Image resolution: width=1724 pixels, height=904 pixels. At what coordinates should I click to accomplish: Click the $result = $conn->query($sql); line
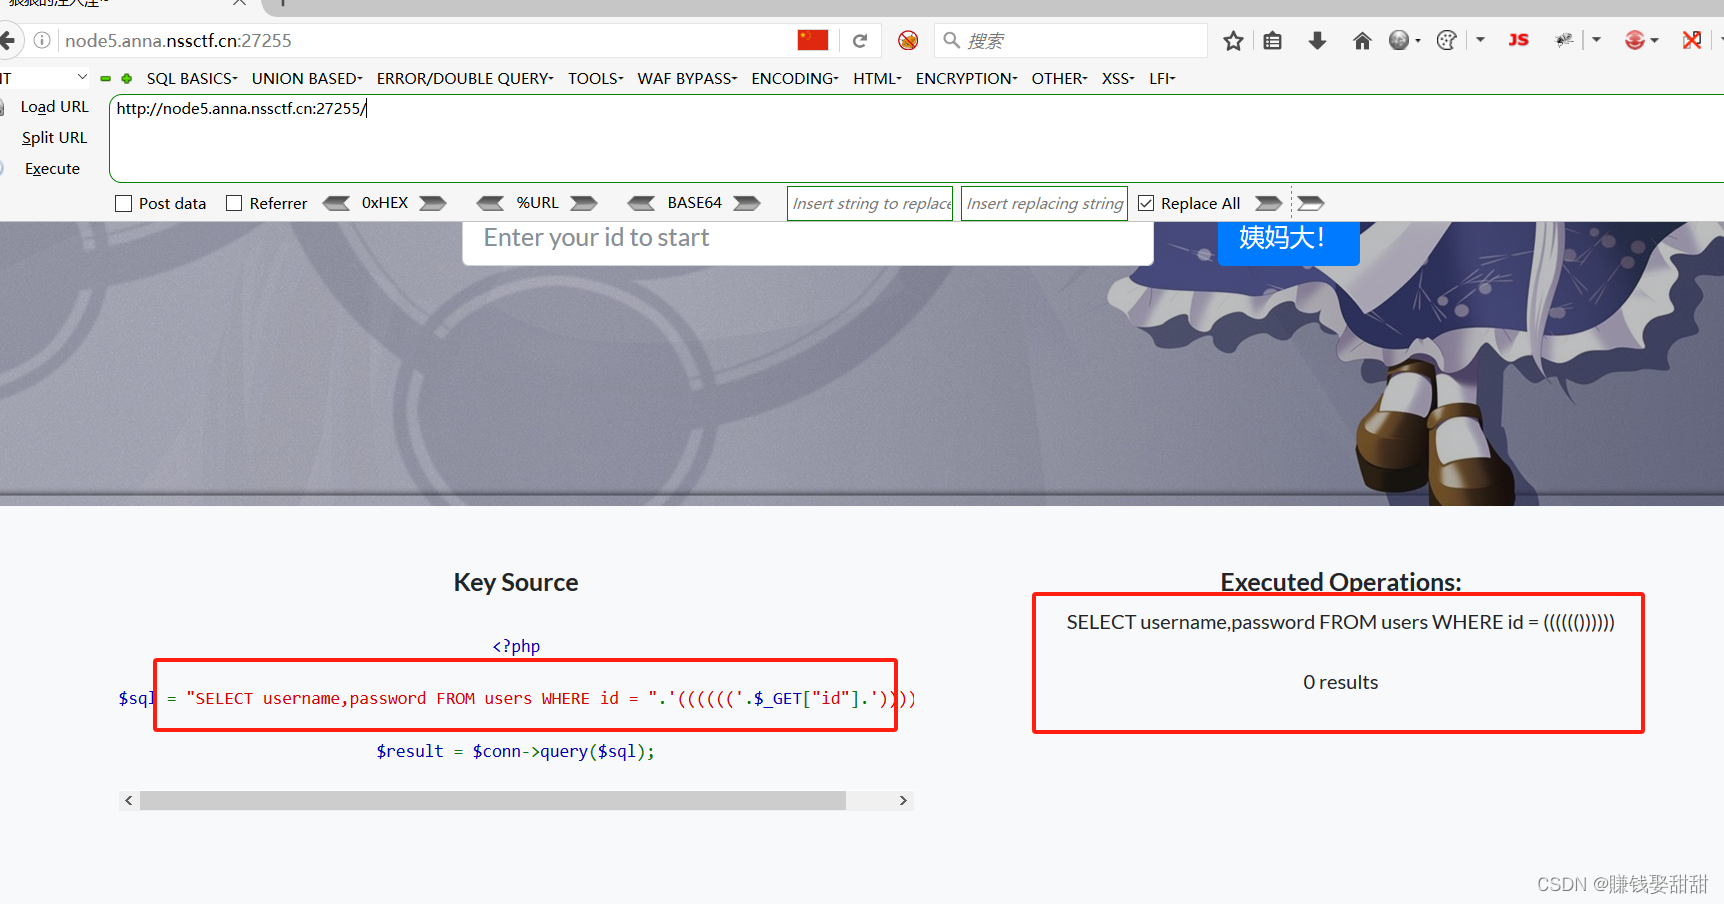click(x=515, y=751)
